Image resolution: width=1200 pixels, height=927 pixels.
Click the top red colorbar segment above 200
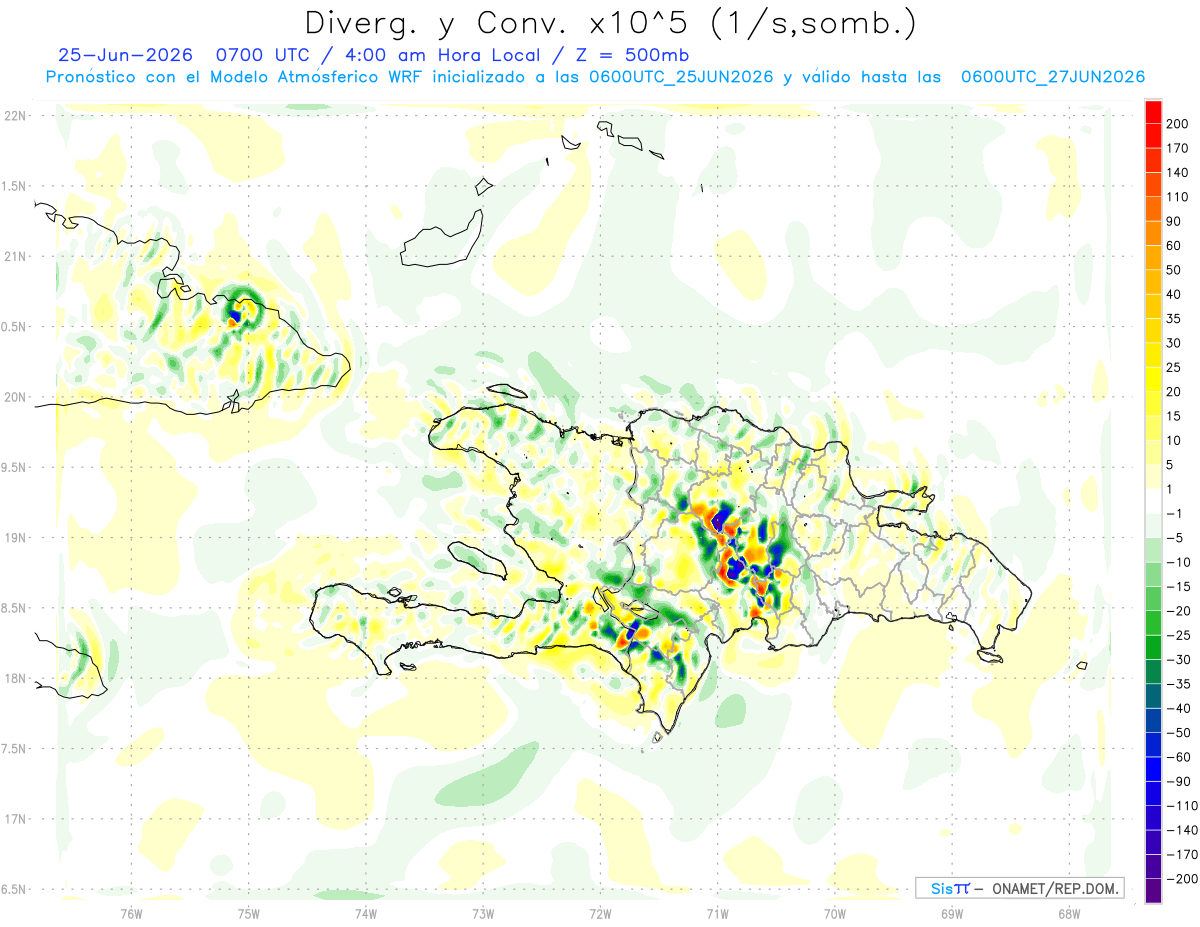point(1154,112)
